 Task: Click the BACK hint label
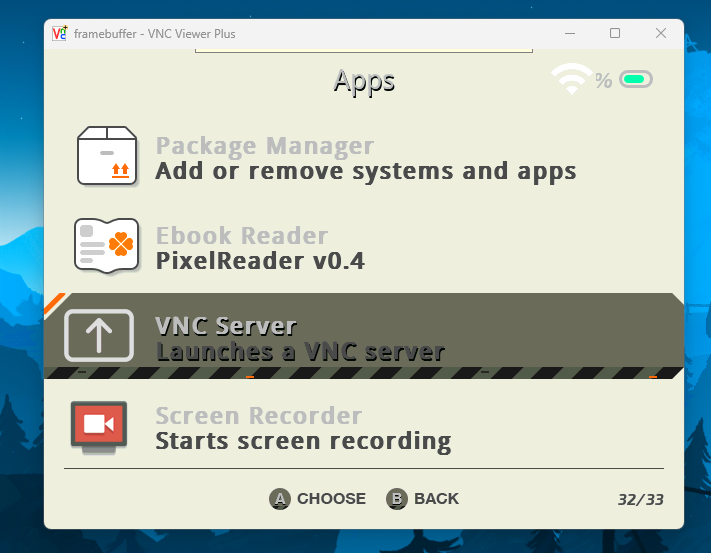pyautogui.click(x=436, y=499)
